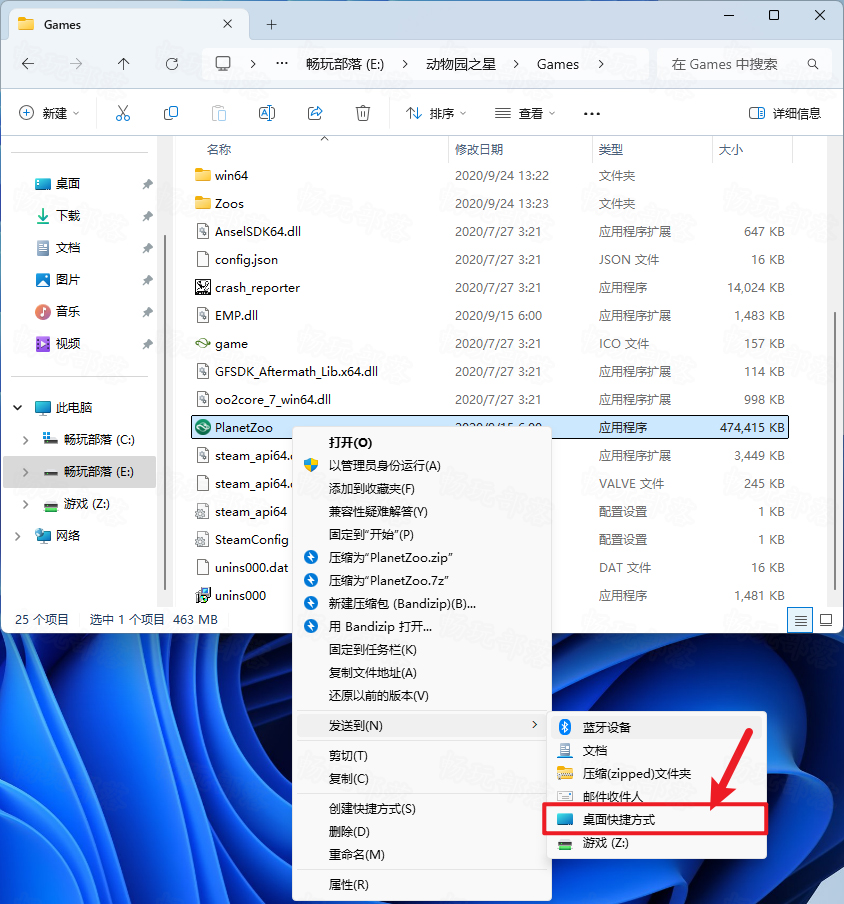Open the 新建 dropdown button

(x=49, y=113)
